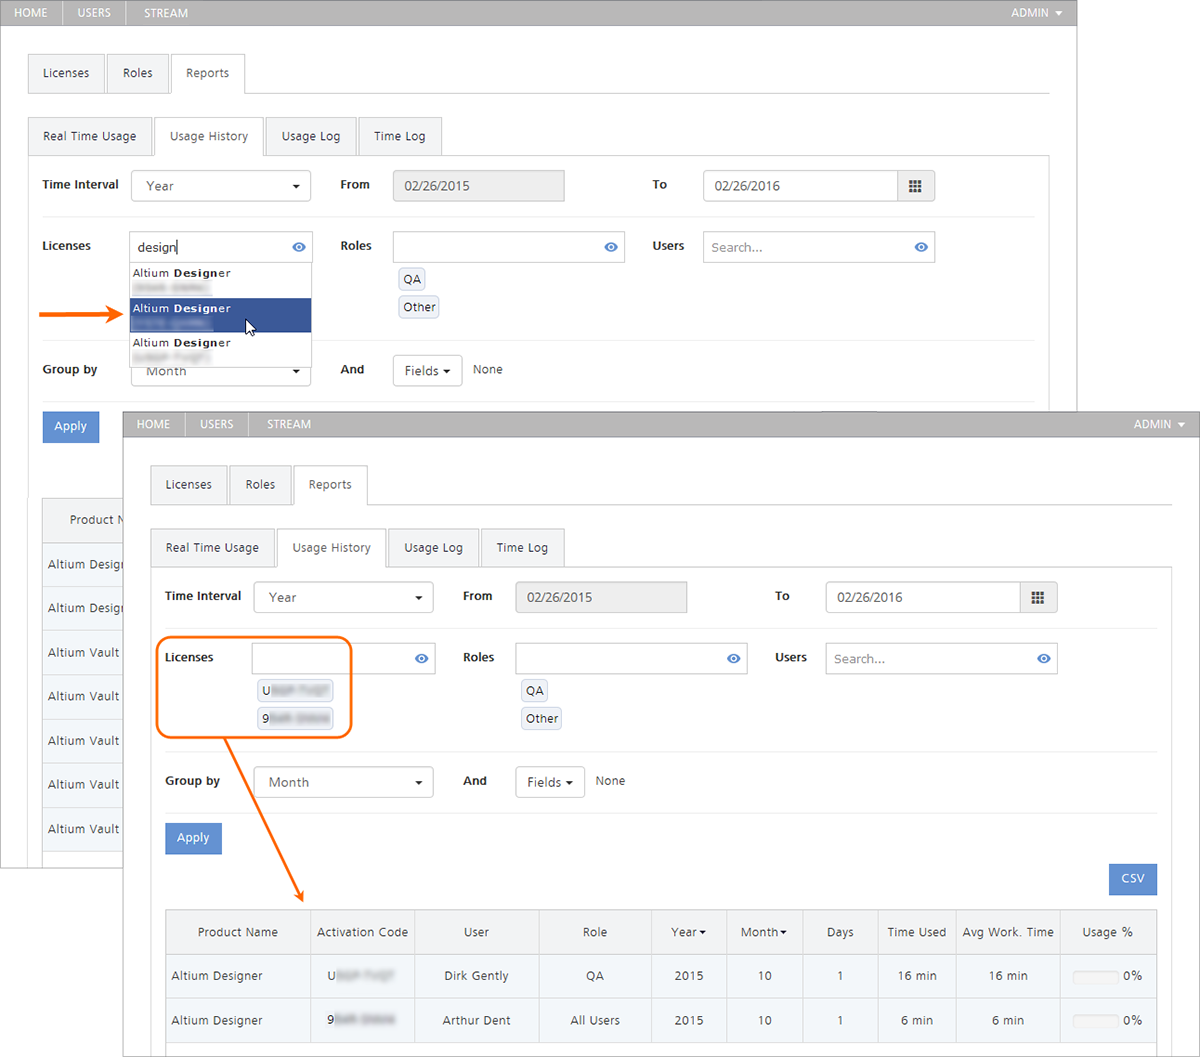
Task: Open the calendar picker in the background window's To field
Action: point(915,186)
